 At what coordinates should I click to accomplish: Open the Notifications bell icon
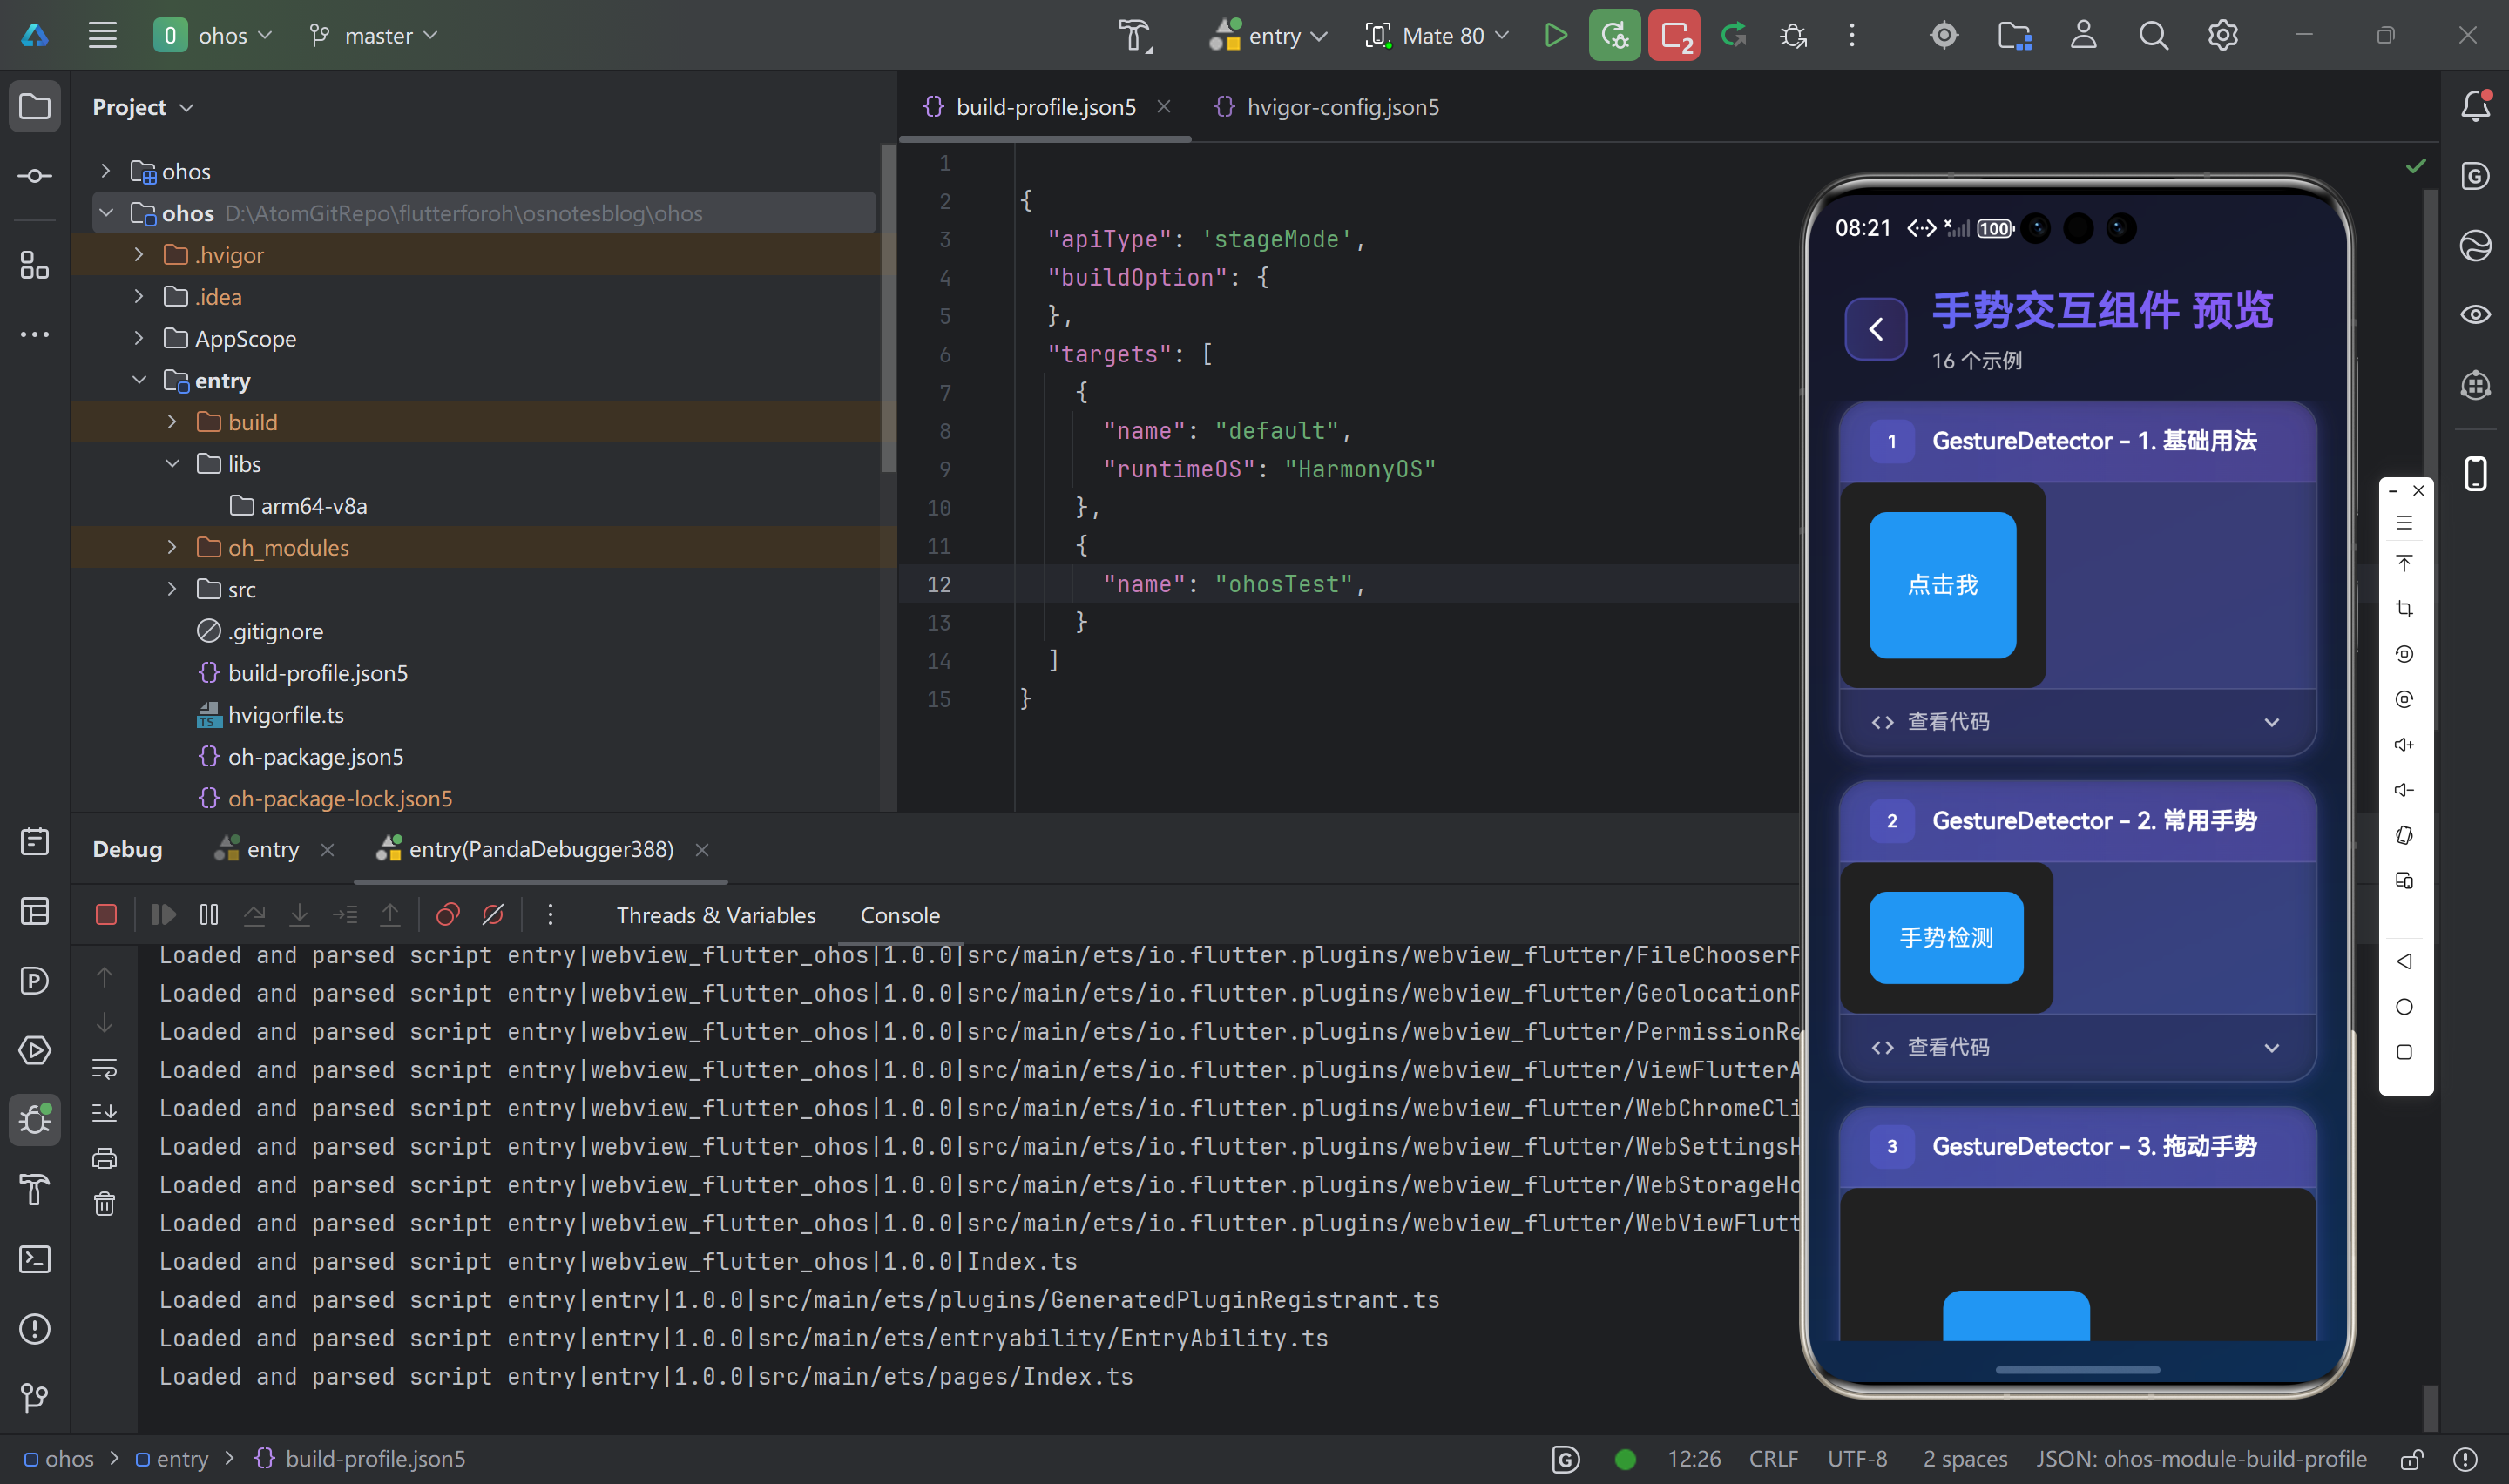pyautogui.click(x=2475, y=106)
